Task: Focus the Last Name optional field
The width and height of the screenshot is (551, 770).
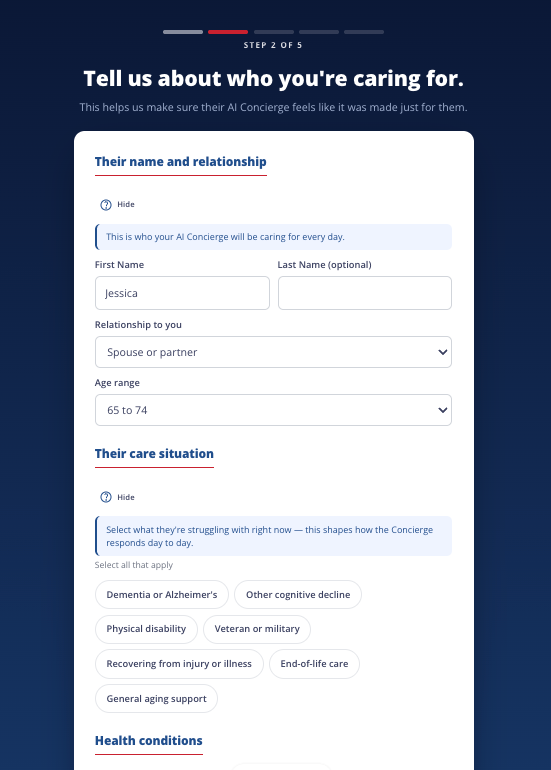Action: pos(365,293)
